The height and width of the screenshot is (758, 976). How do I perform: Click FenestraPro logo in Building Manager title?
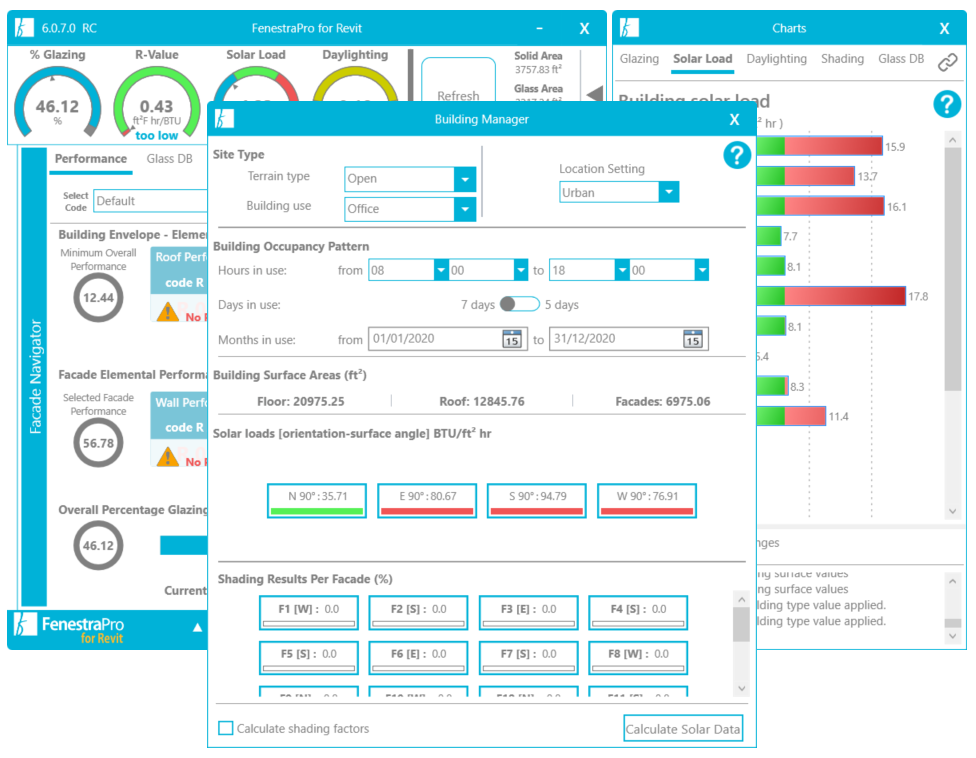tap(224, 119)
